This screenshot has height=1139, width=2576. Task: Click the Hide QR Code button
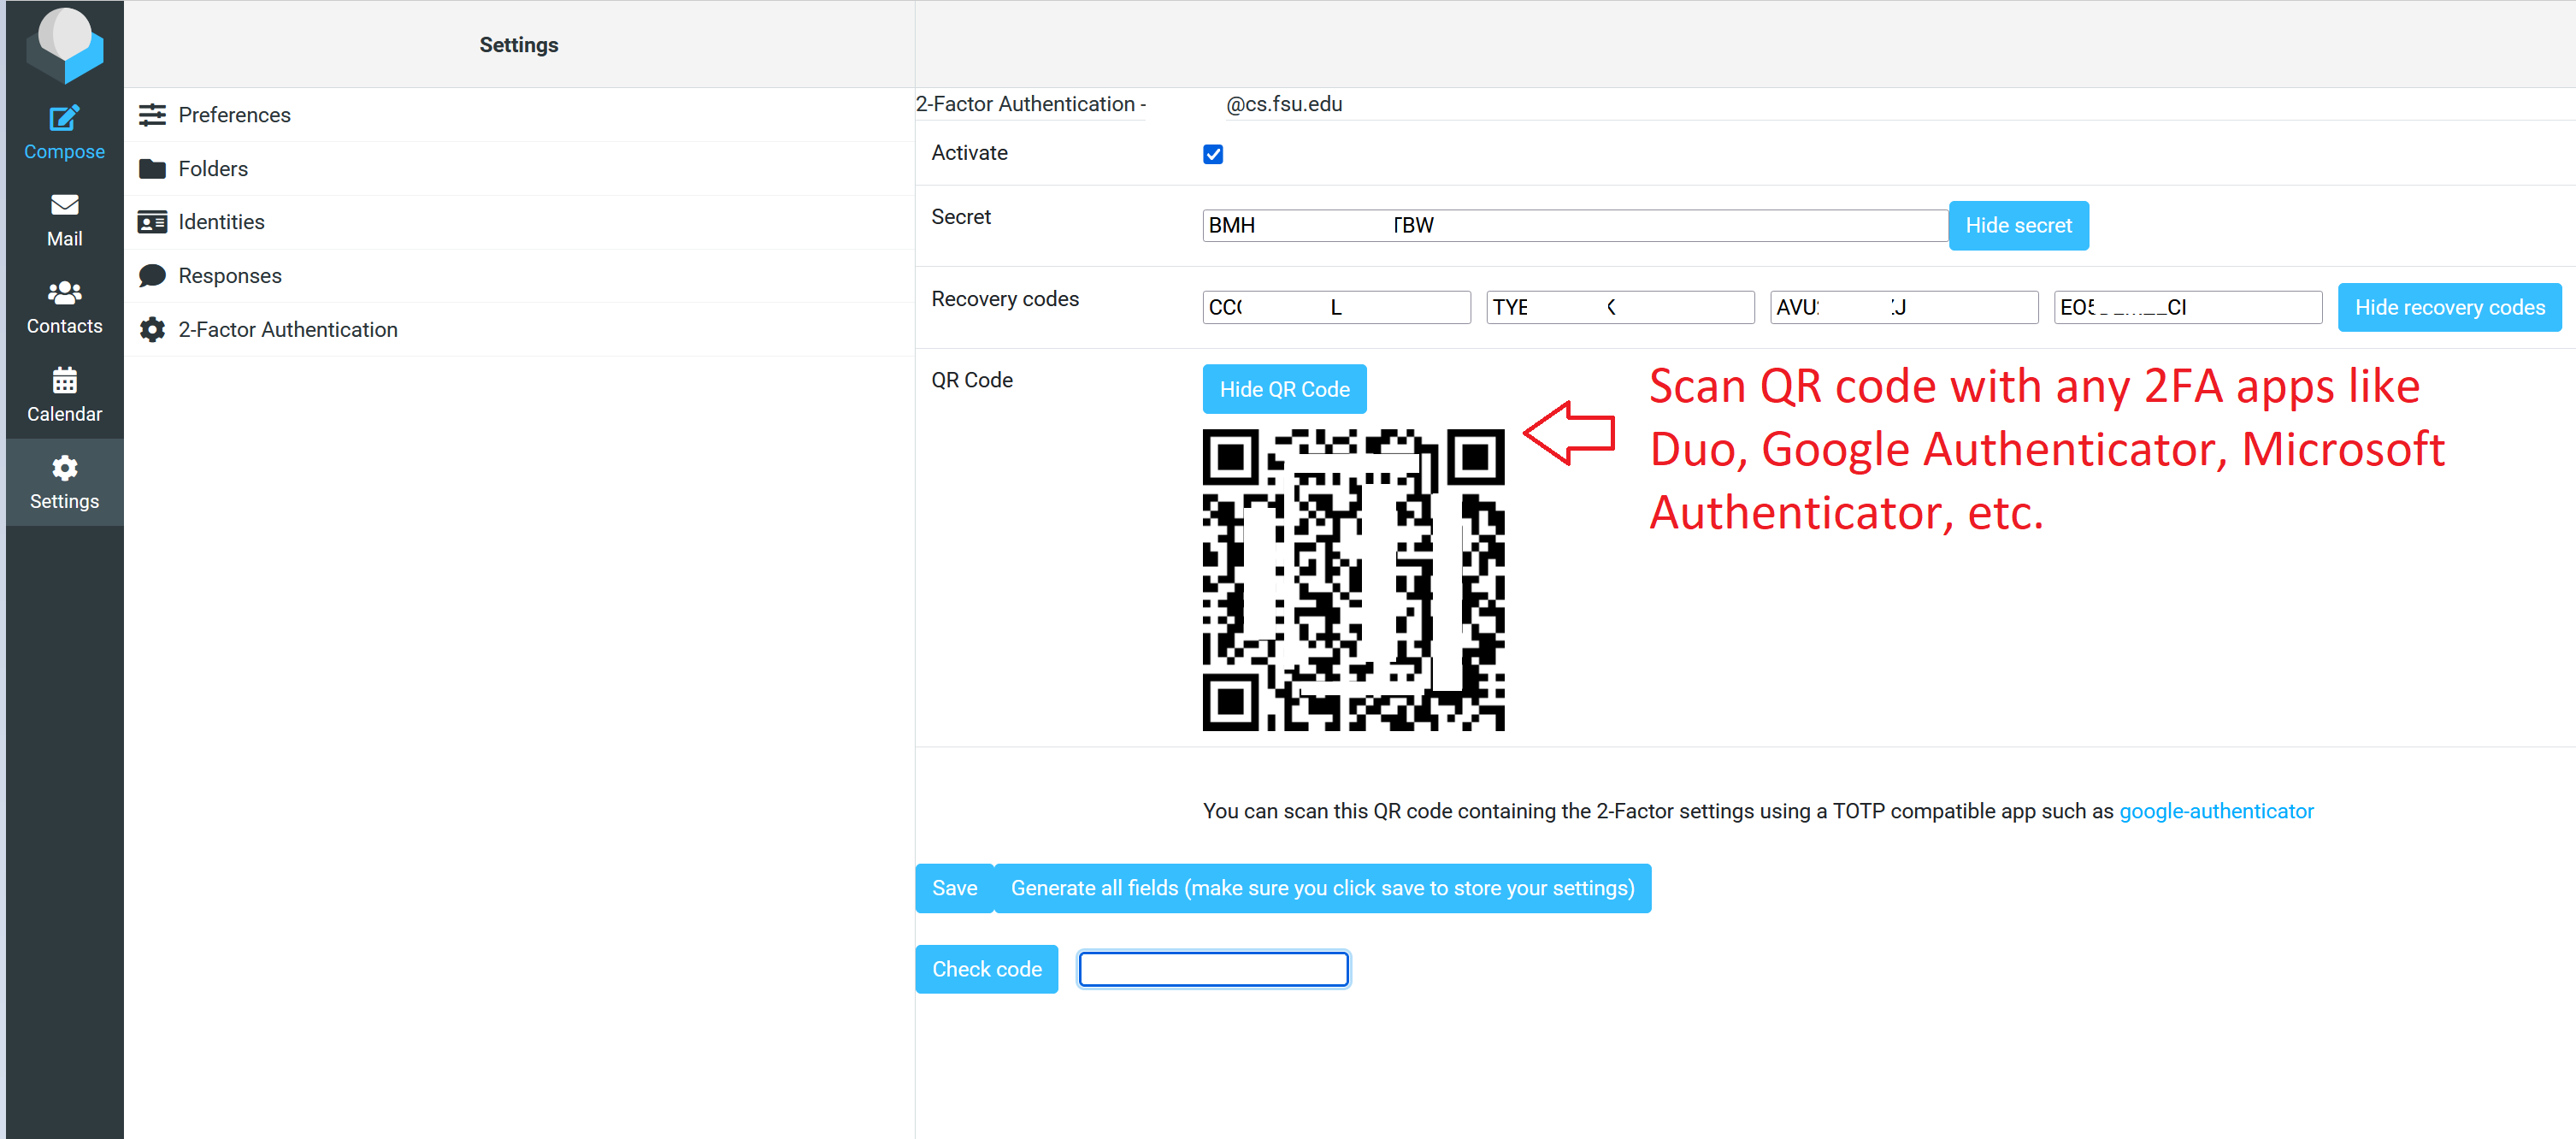[1284, 389]
